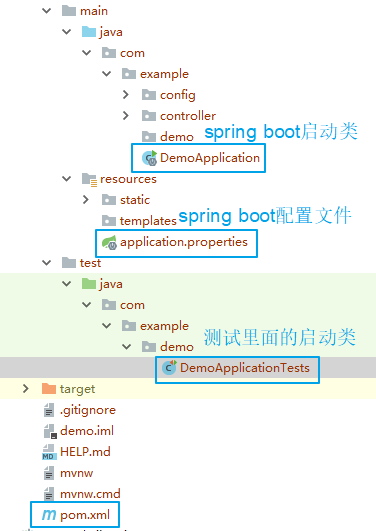Image resolution: width=376 pixels, height=531 pixels.
Task: Collapse the test folder
Action: [x=46, y=262]
